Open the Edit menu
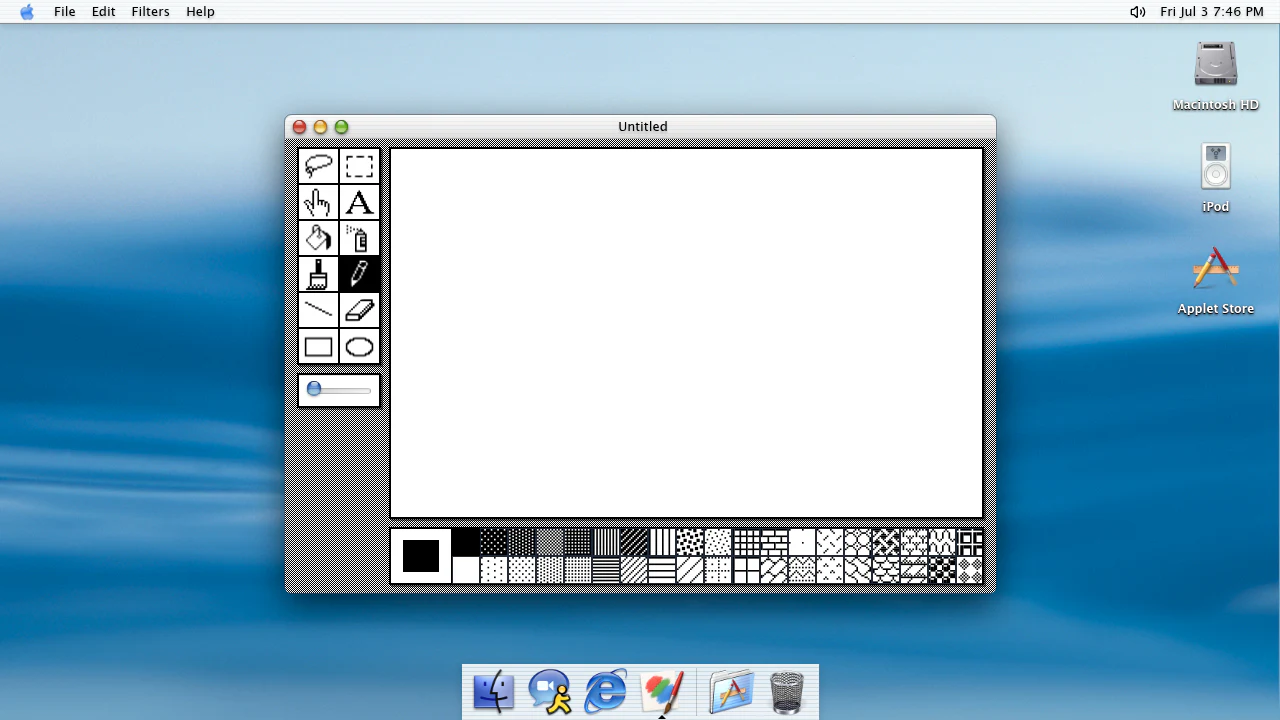Screen dimensions: 1280x720 point(104,11)
